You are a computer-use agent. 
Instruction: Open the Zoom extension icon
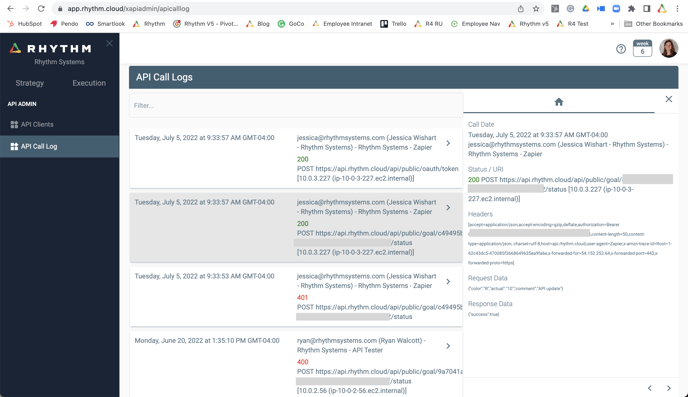coord(616,8)
